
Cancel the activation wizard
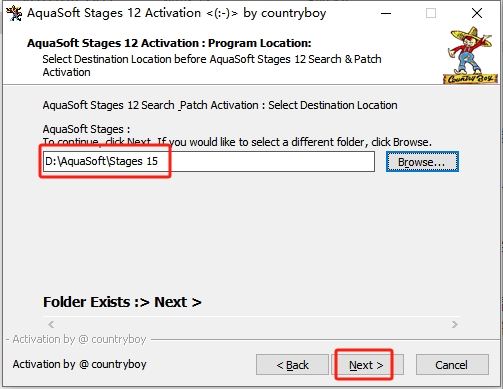[x=452, y=365]
